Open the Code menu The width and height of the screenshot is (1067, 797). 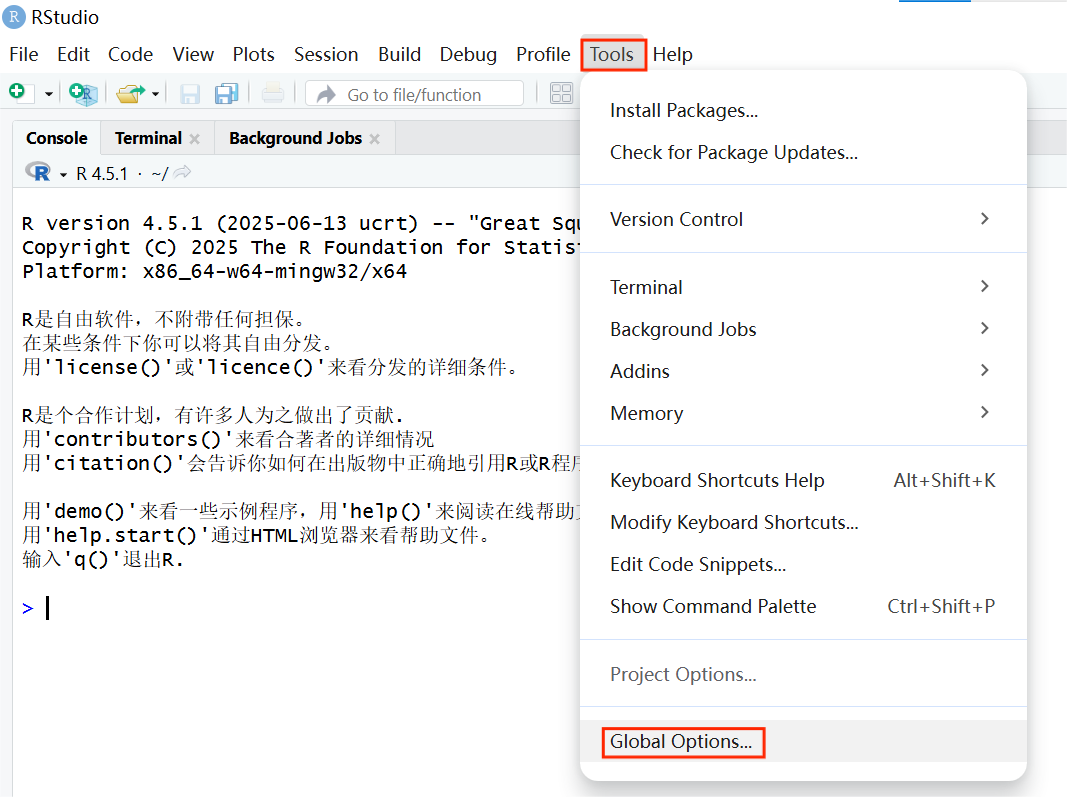click(131, 54)
